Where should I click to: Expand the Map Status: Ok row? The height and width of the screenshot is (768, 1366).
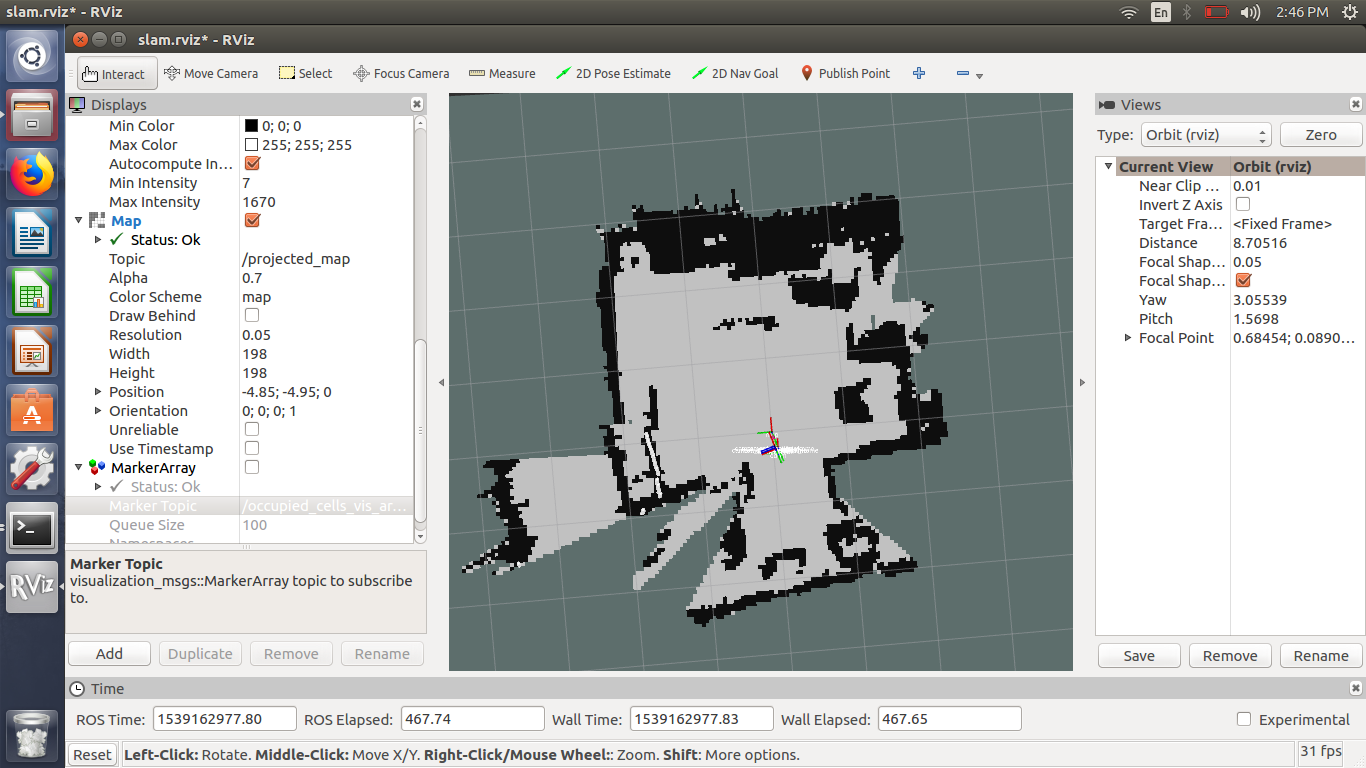[98, 240]
